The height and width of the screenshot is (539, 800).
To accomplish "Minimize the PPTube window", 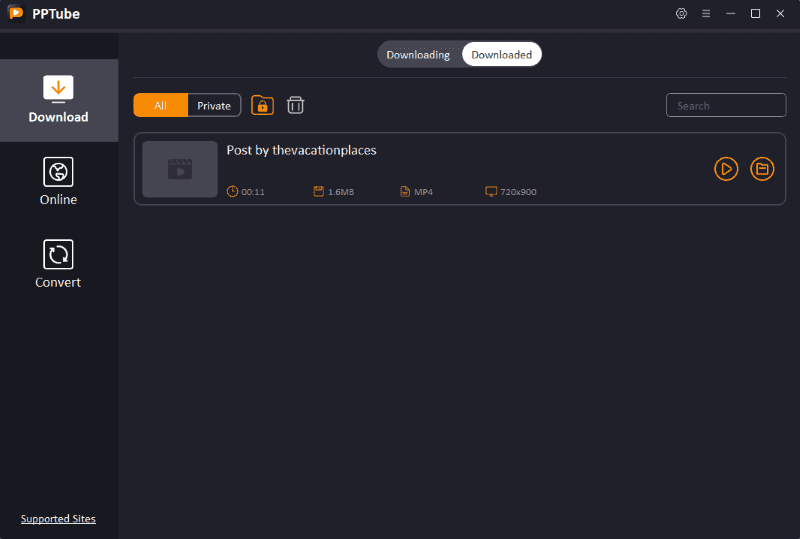I will [x=731, y=13].
